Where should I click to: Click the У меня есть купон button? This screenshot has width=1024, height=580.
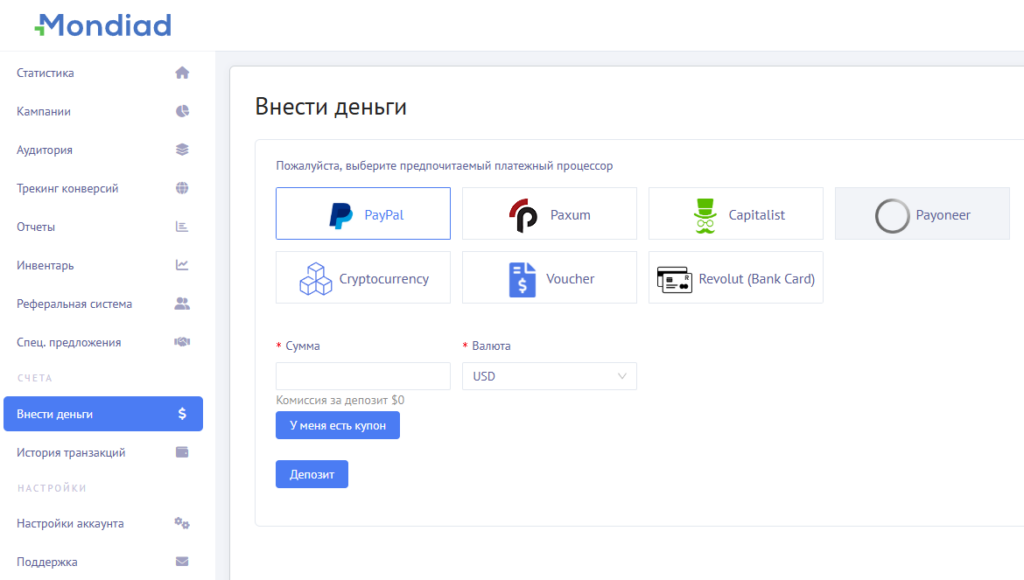click(337, 425)
